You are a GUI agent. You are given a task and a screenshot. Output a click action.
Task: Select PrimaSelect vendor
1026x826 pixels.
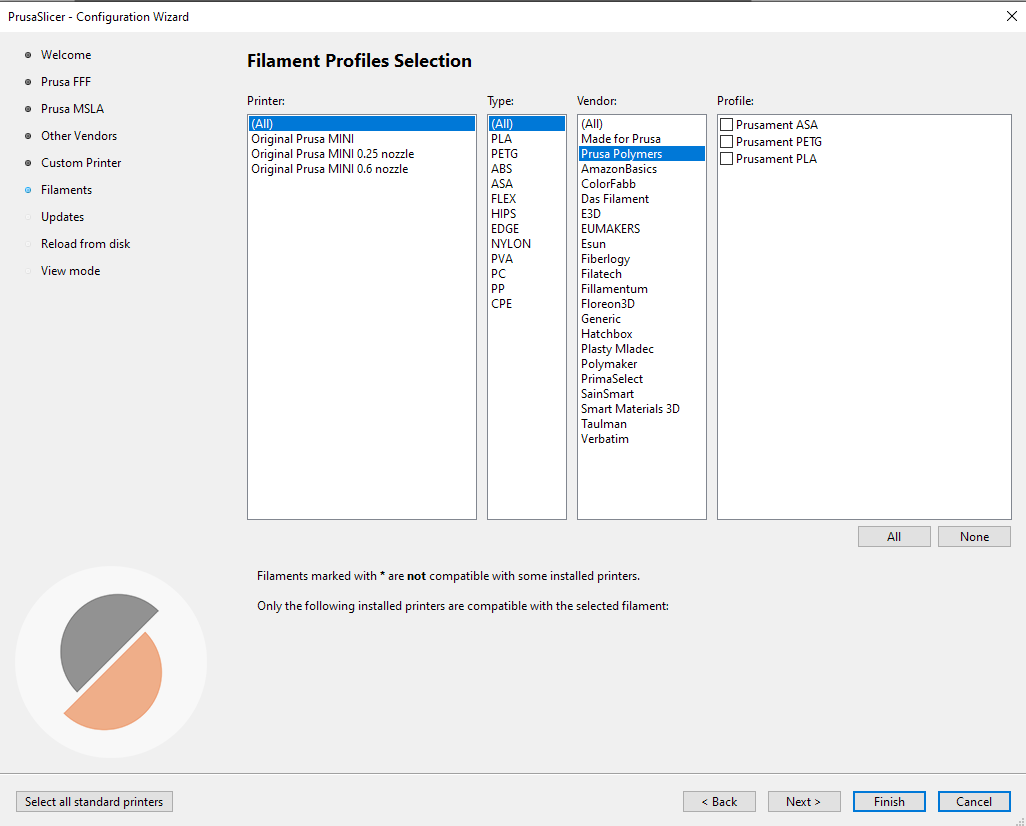[642, 379]
